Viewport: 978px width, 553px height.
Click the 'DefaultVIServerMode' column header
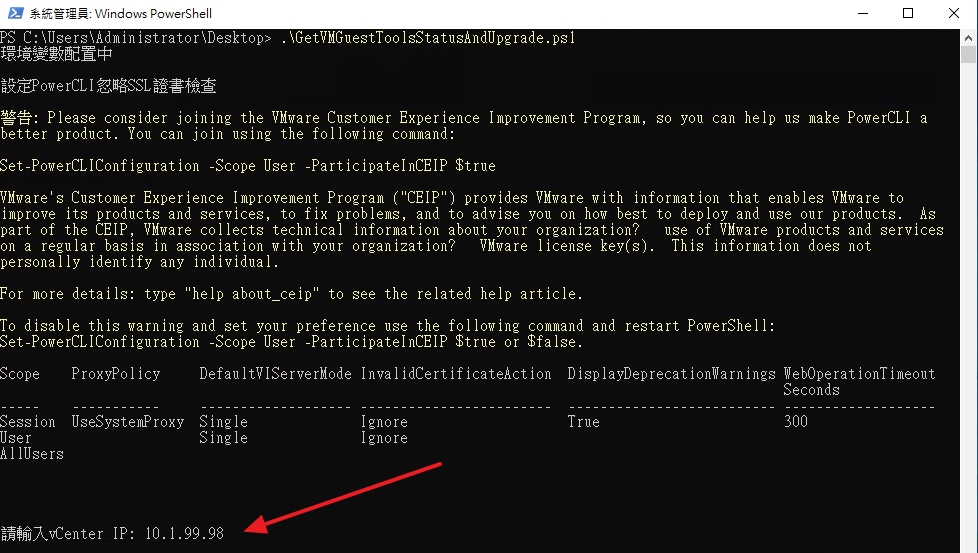[276, 374]
